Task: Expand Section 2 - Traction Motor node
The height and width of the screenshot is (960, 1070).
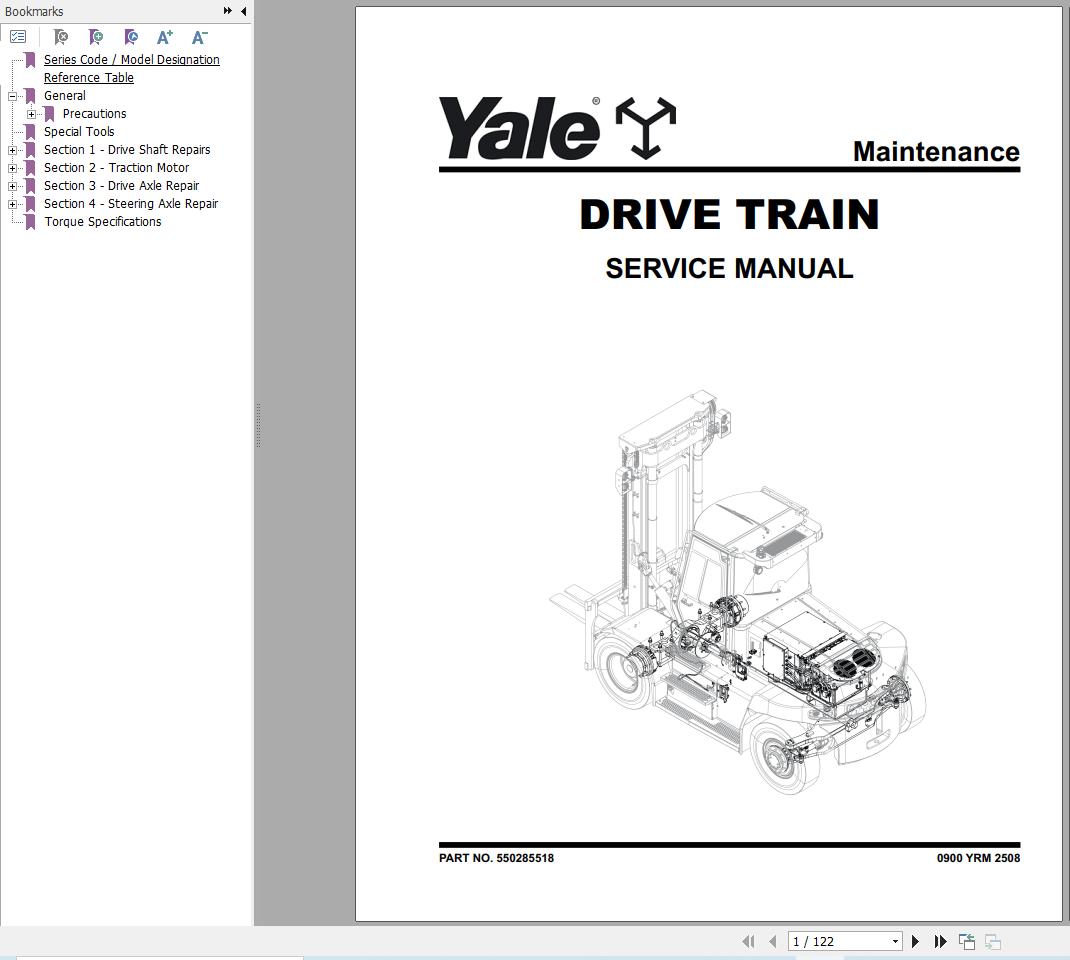Action: tap(12, 168)
